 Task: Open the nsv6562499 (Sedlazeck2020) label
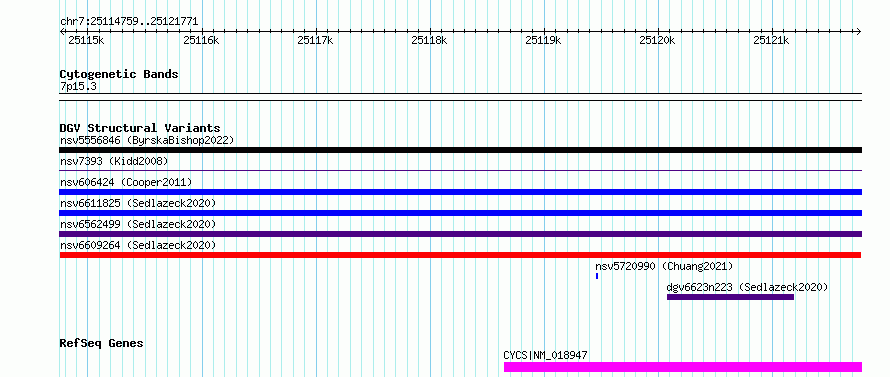point(138,224)
